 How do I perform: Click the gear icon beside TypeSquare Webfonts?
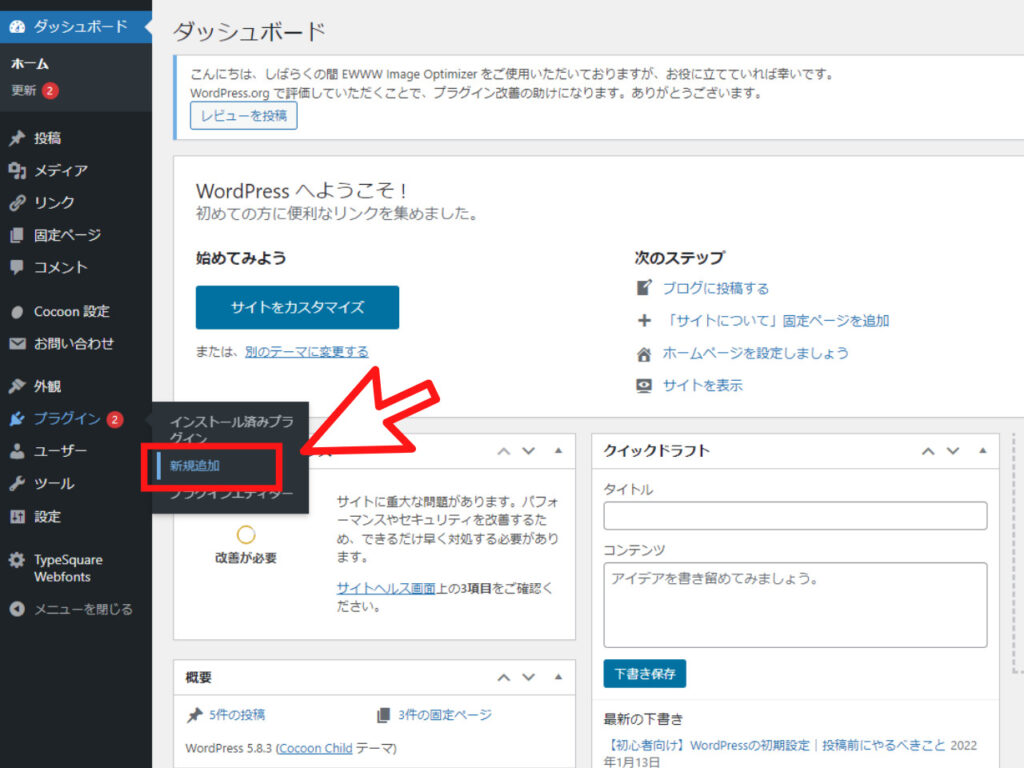coord(17,560)
